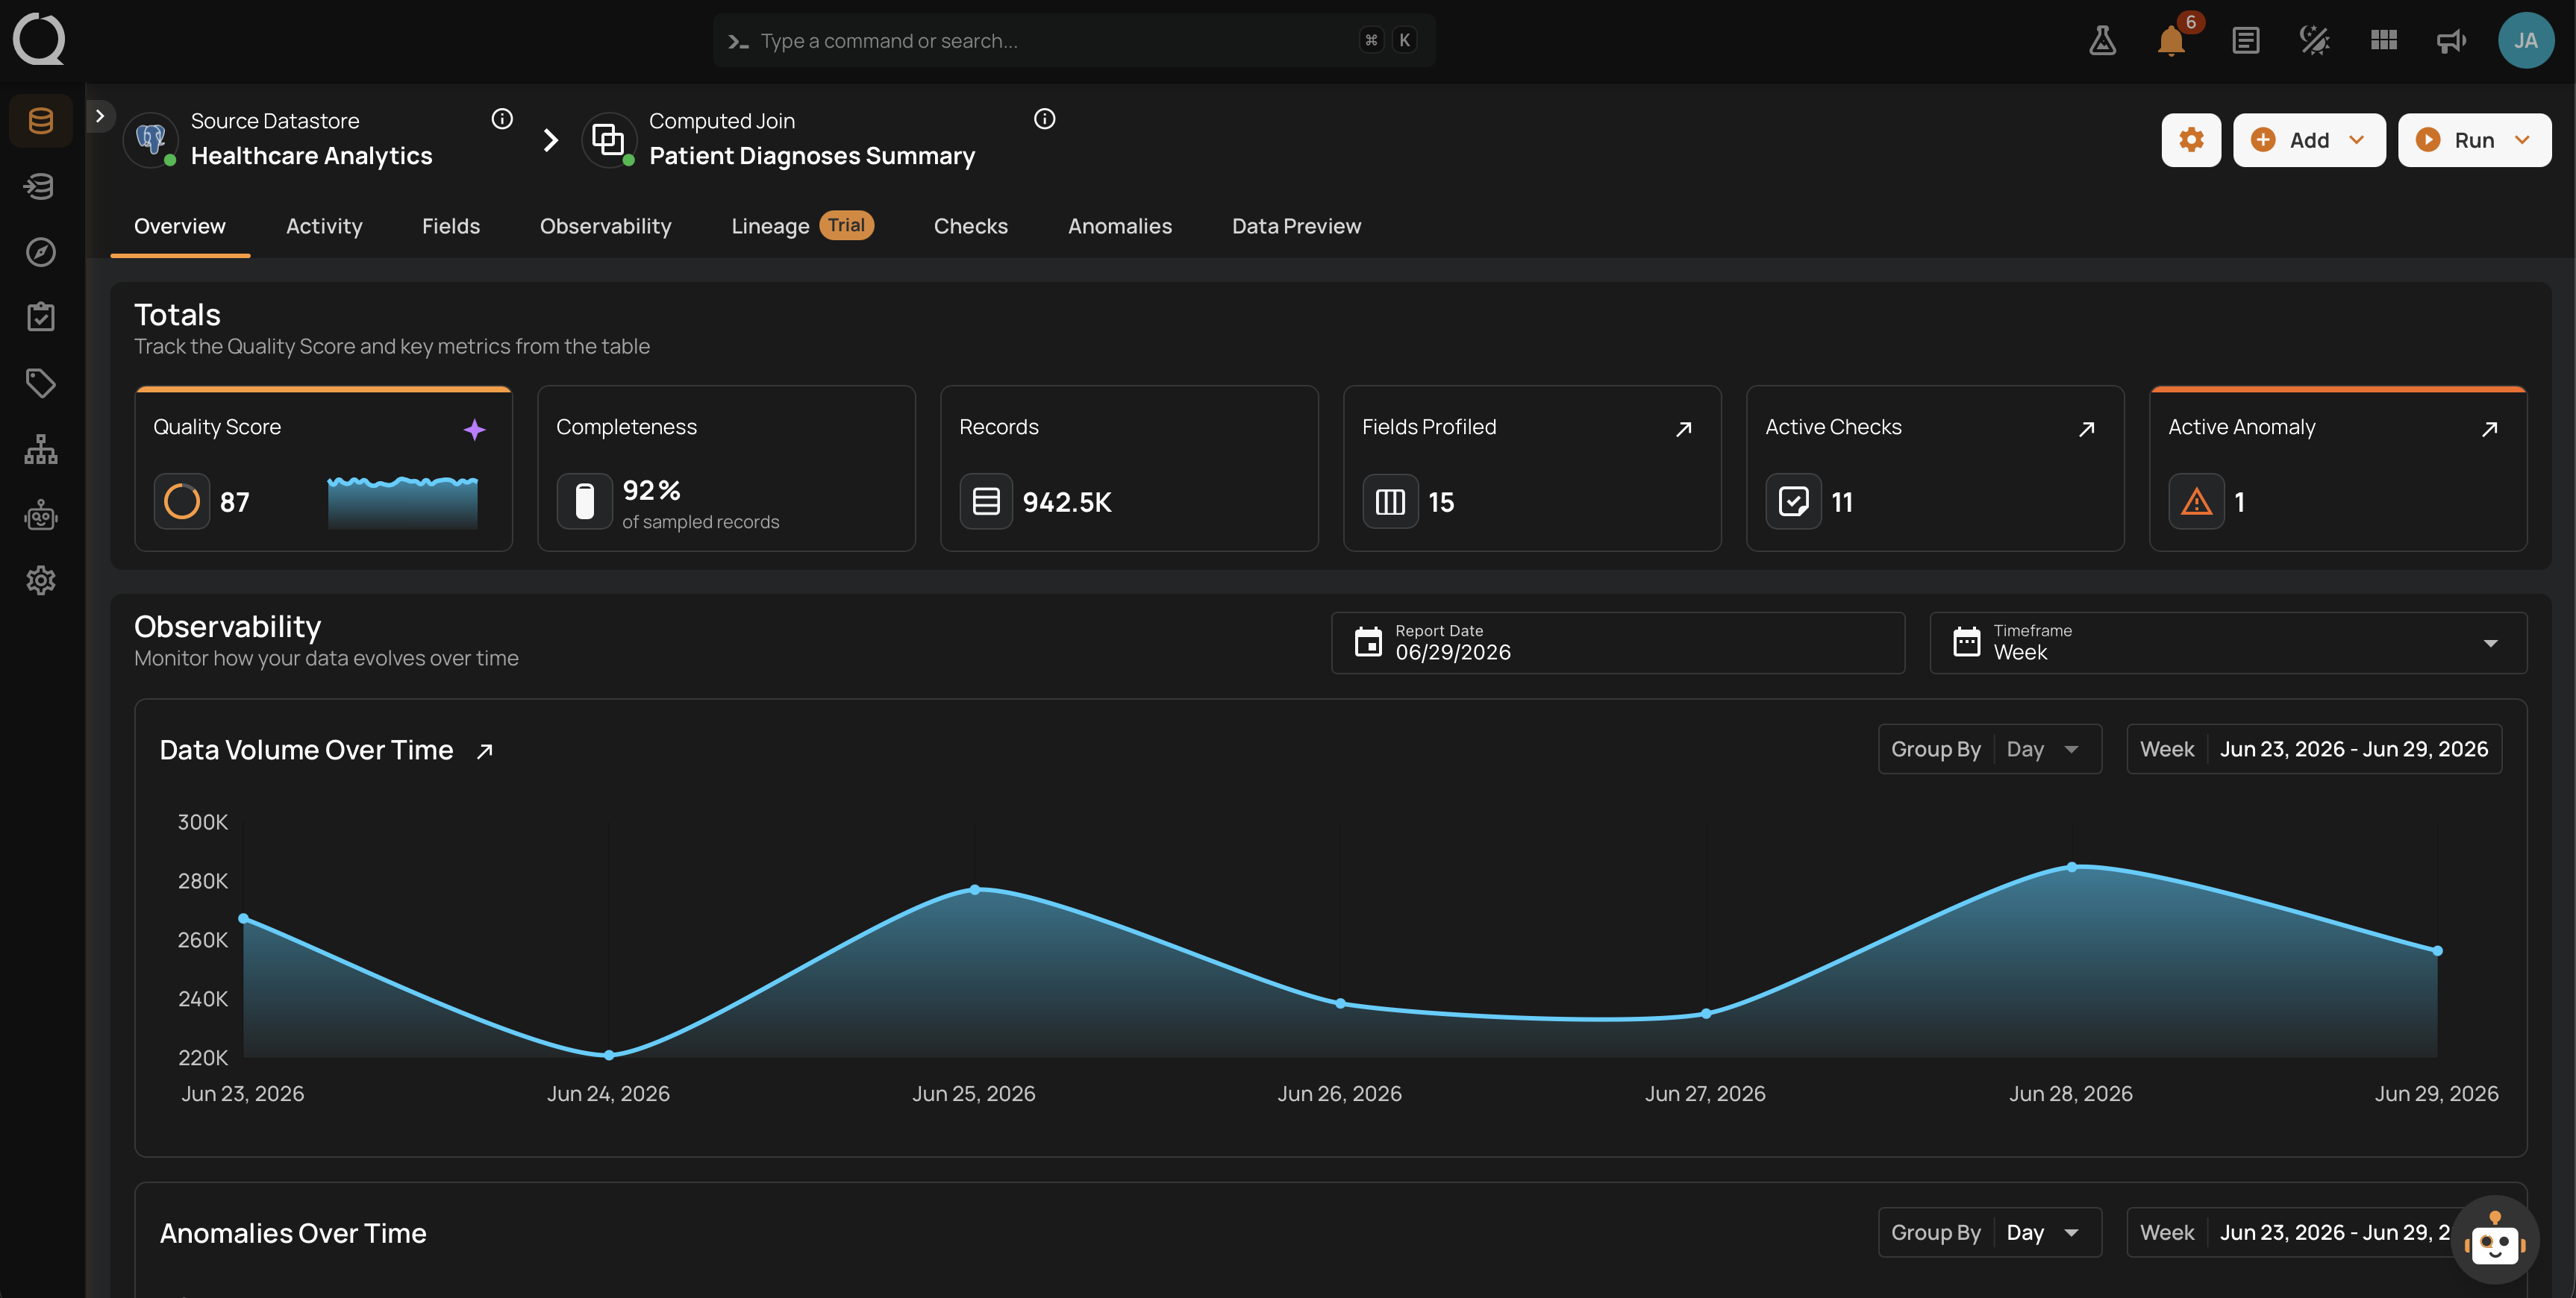This screenshot has height=1298, width=2576.
Task: Click the Quality Score sparkle icon
Action: [475, 430]
